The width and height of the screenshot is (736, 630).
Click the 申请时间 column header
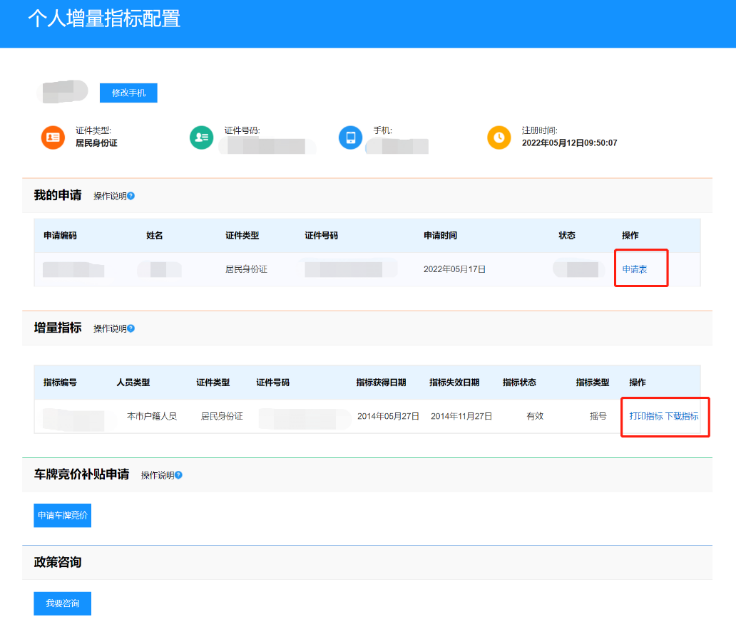440,236
